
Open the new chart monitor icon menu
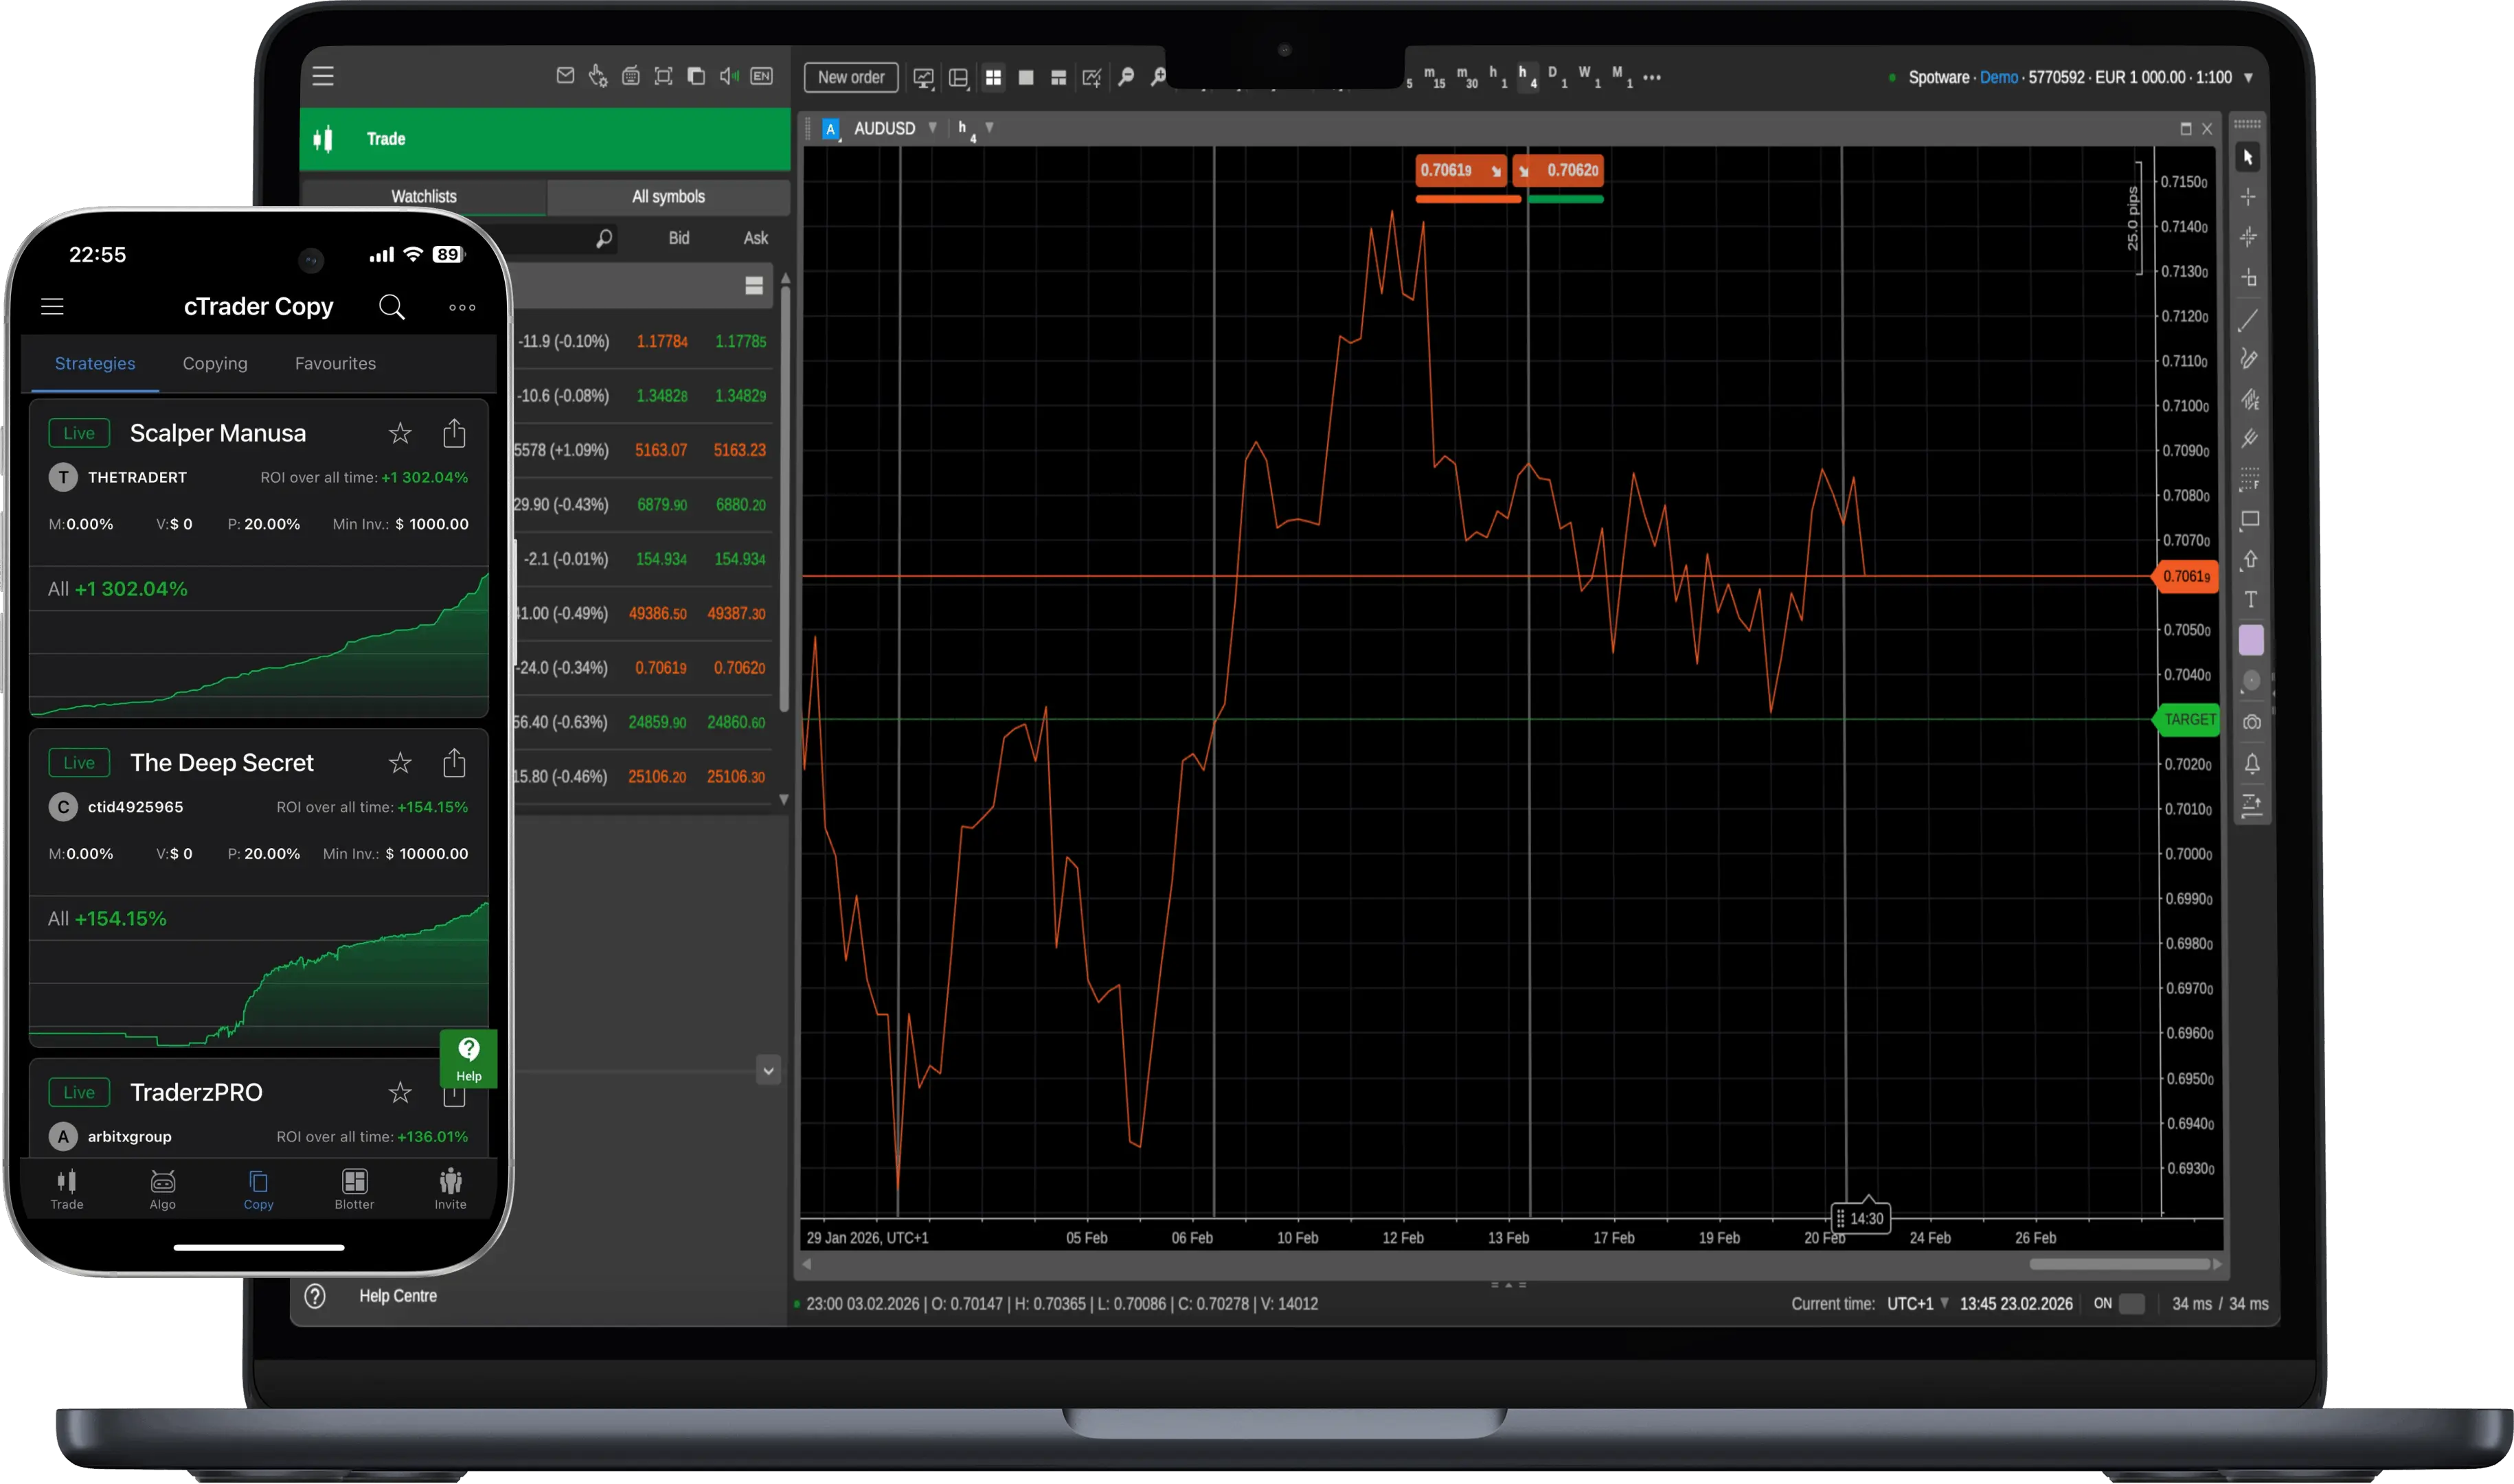tap(924, 78)
